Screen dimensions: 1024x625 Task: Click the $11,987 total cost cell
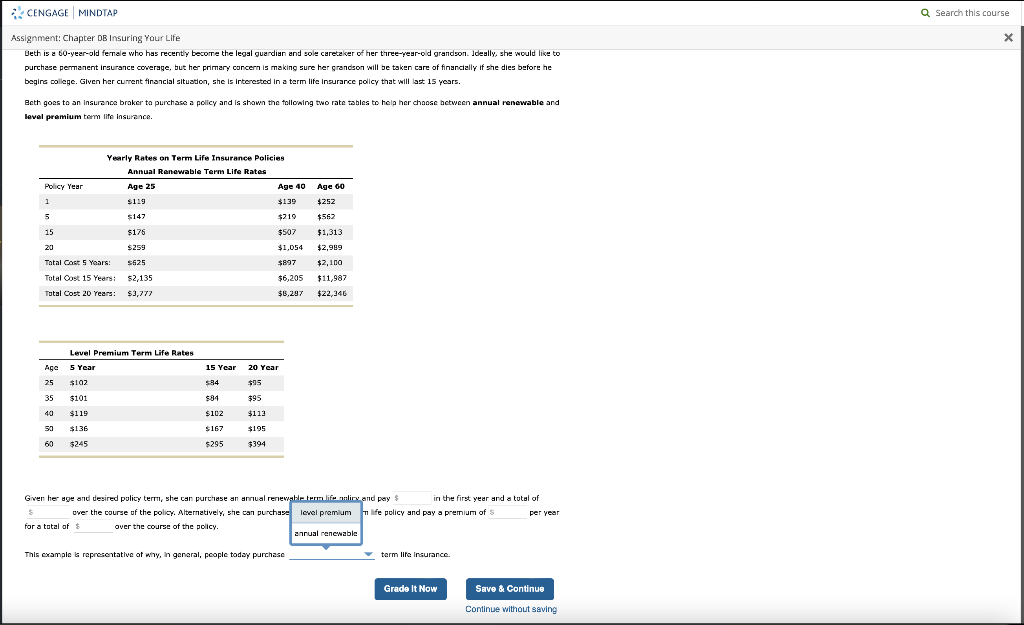[x=332, y=278]
